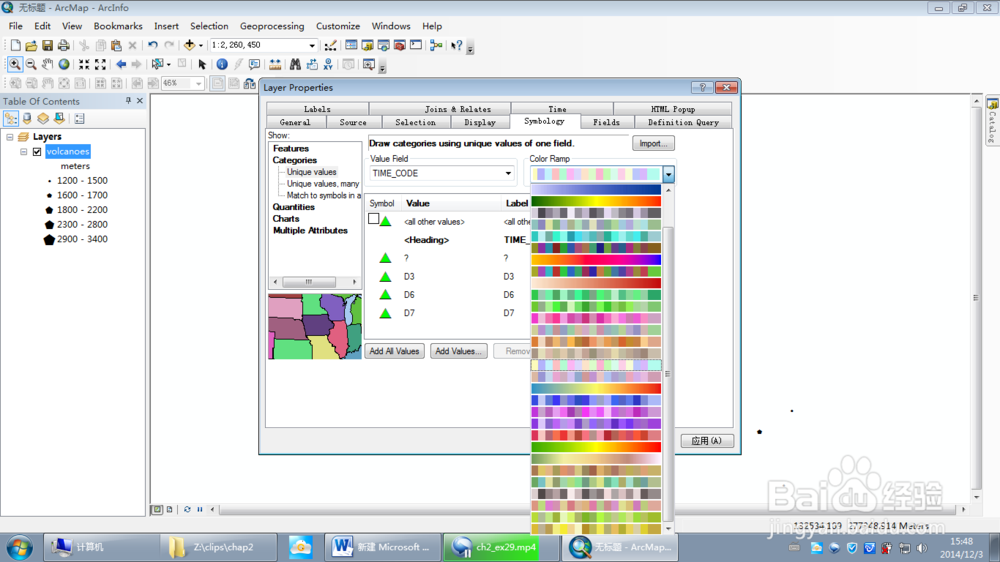Pick the green-to-orange gradient color ramp
The height and width of the screenshot is (562, 1000).
pyautogui.click(x=596, y=201)
